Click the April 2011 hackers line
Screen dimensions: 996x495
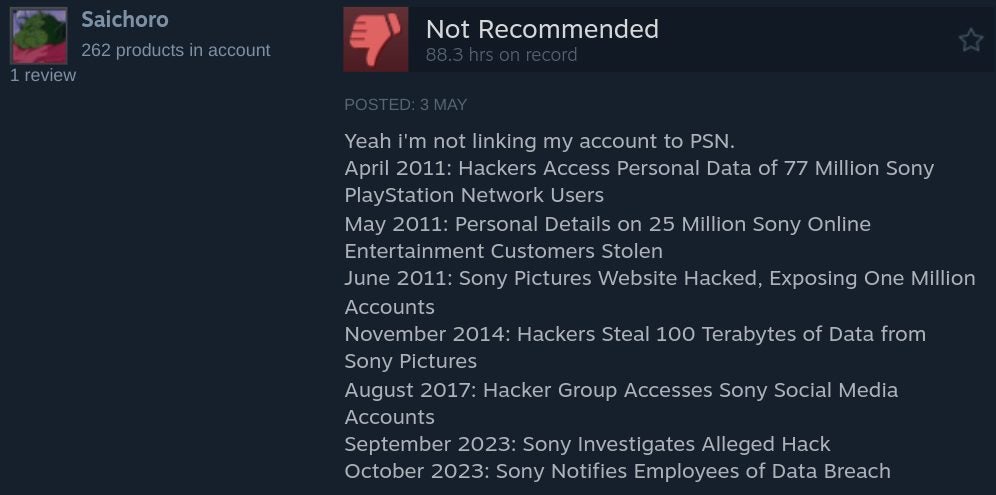639,168
